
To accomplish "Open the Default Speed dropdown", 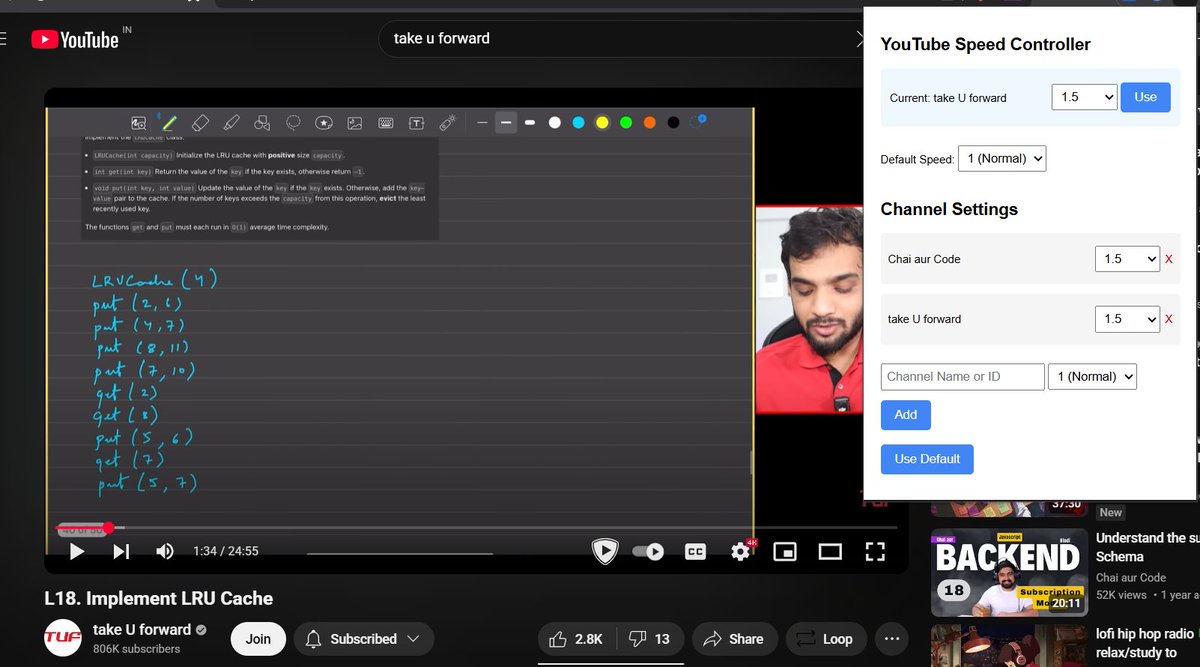I will pyautogui.click(x=1001, y=159).
